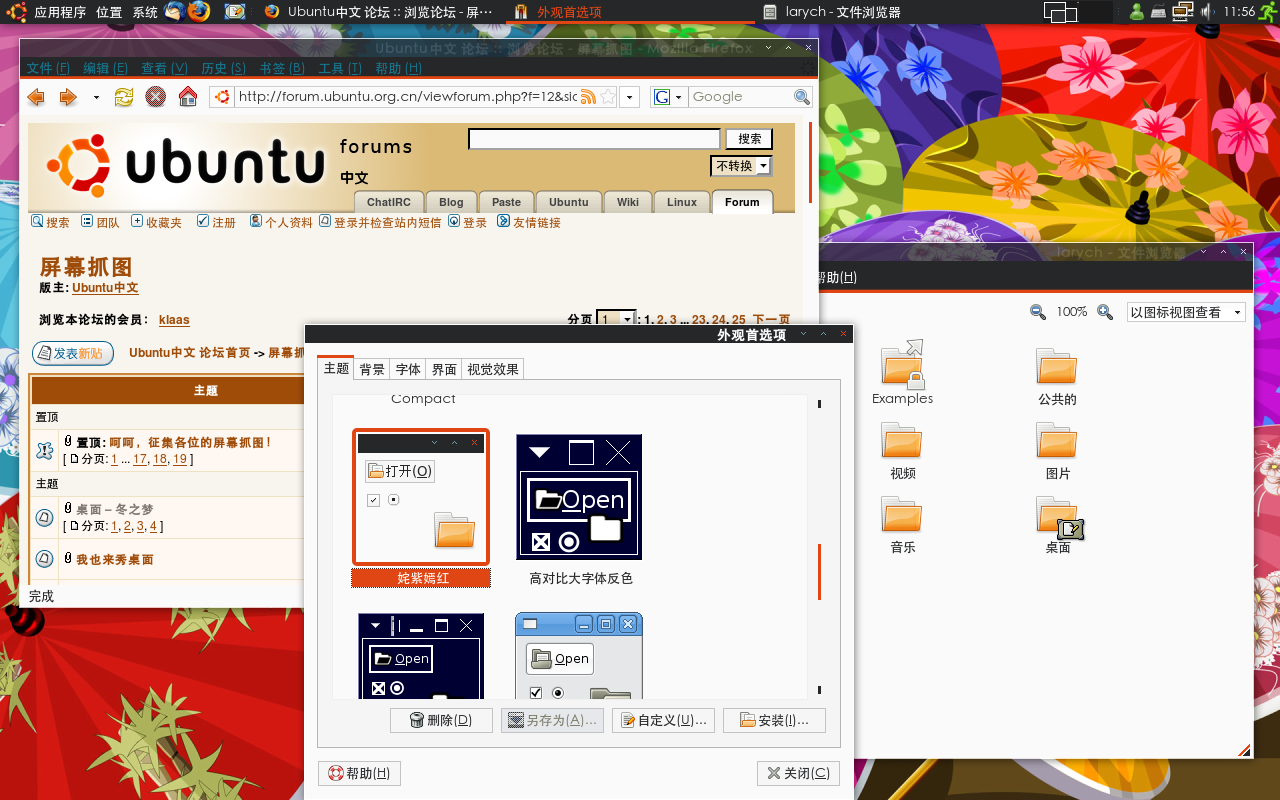Viewport: 1280px width, 800px height.
Task: Click the magnifier in the Google search box
Action: coord(802,97)
